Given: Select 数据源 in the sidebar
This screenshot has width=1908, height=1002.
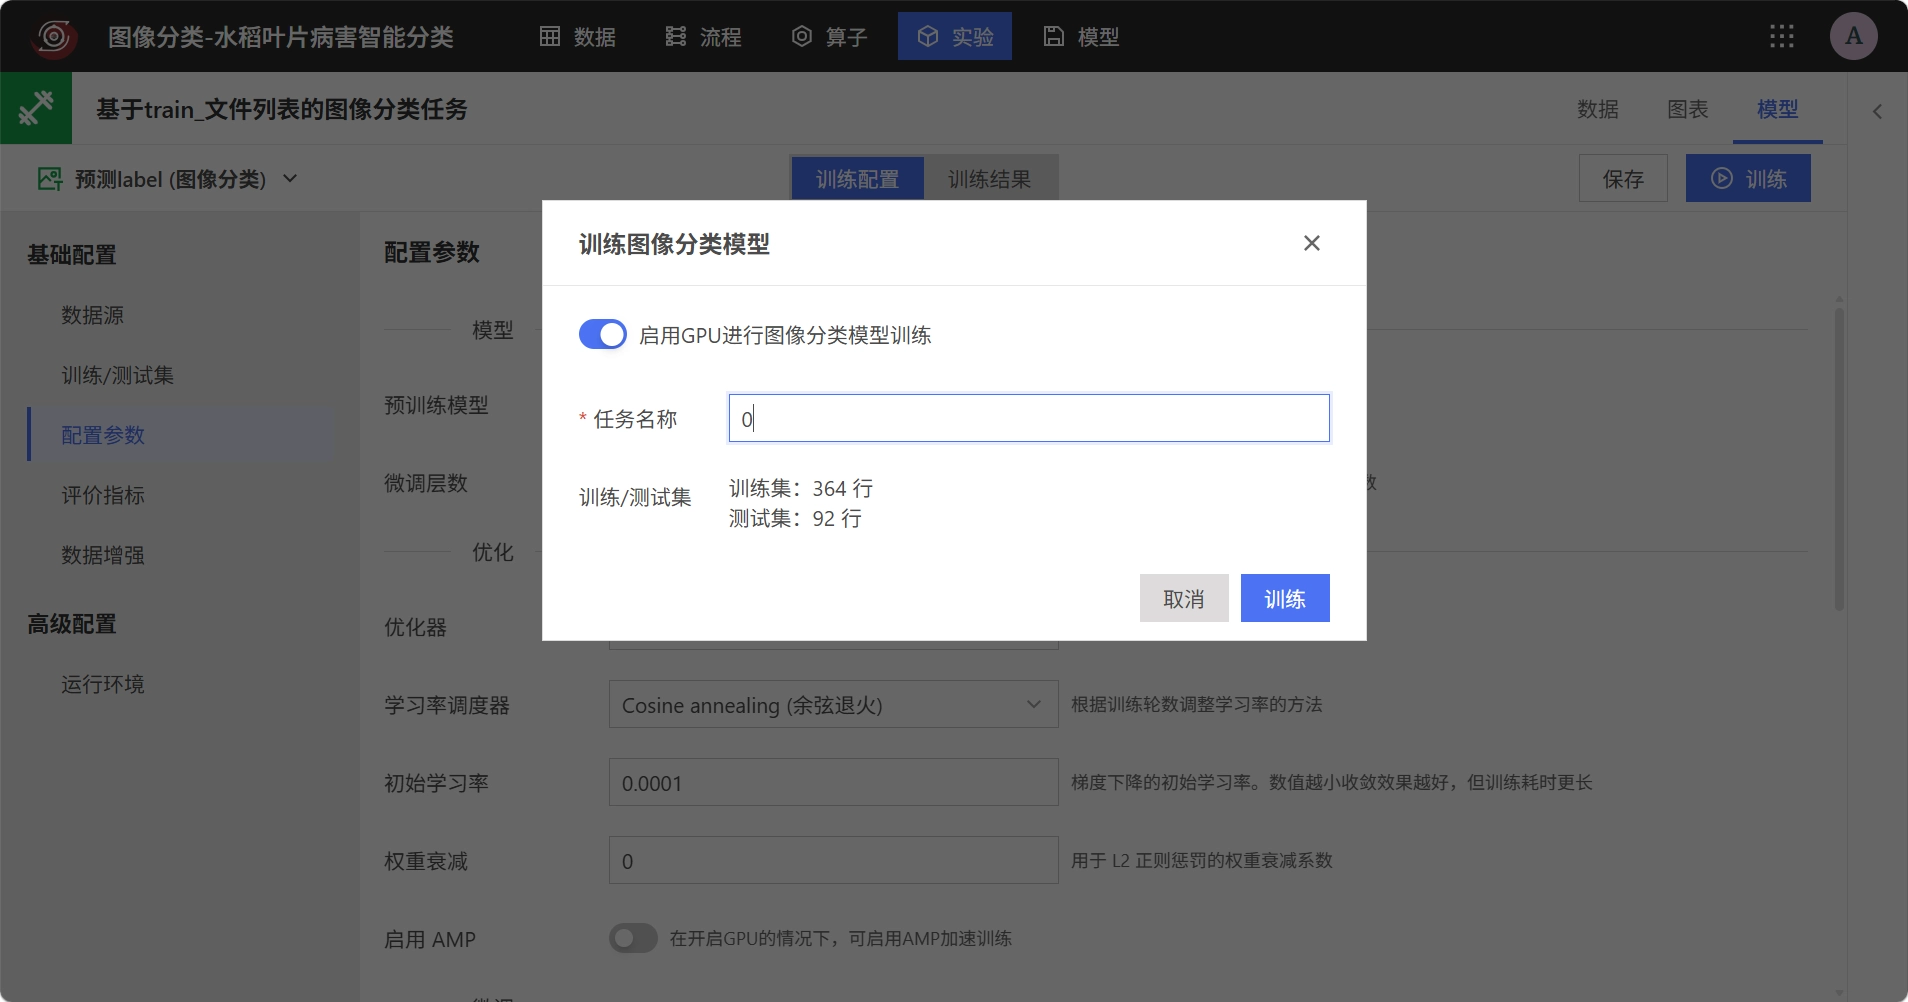Looking at the screenshot, I should click(93, 315).
